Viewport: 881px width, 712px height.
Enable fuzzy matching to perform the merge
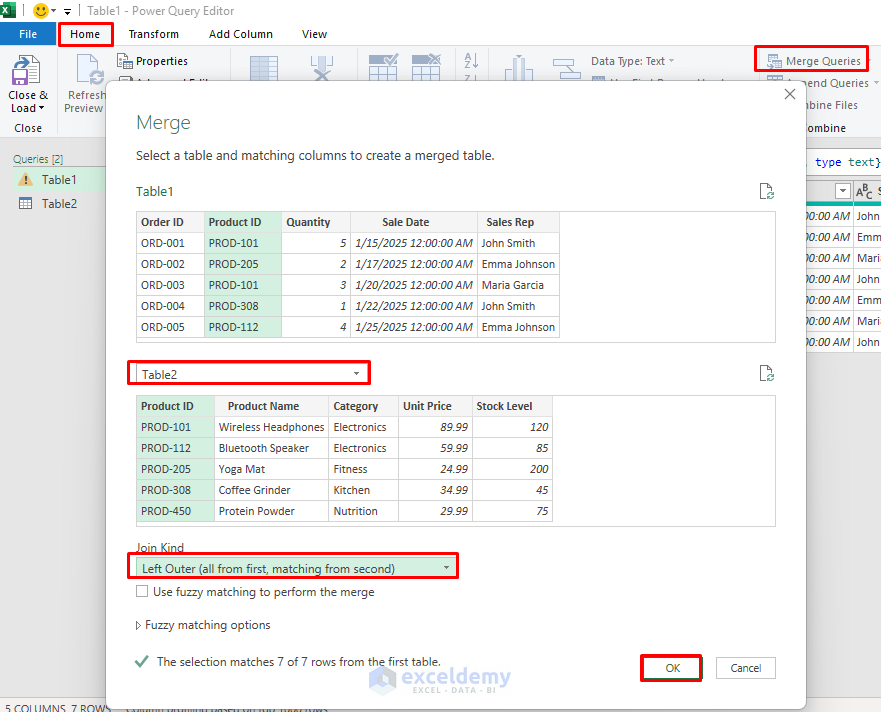(142, 591)
